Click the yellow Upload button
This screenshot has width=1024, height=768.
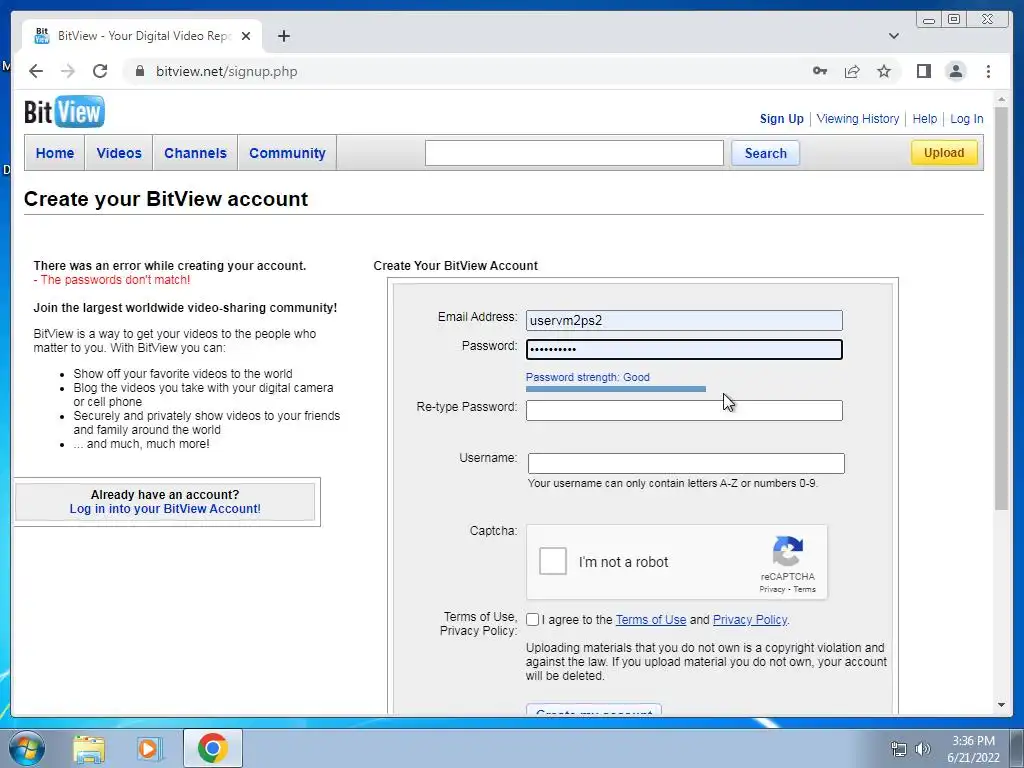click(x=944, y=152)
